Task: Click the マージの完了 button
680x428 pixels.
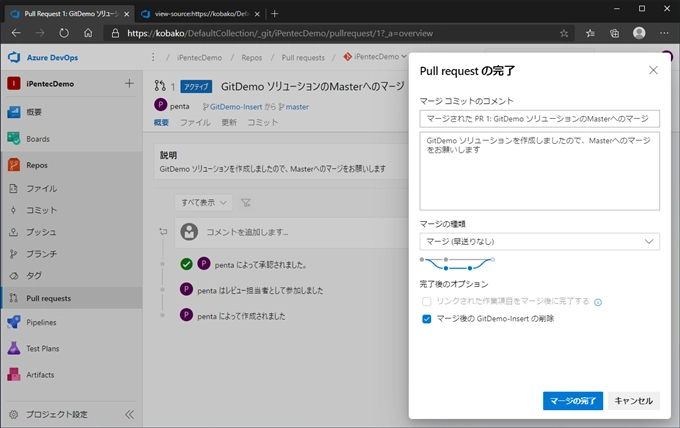Action: (573, 401)
